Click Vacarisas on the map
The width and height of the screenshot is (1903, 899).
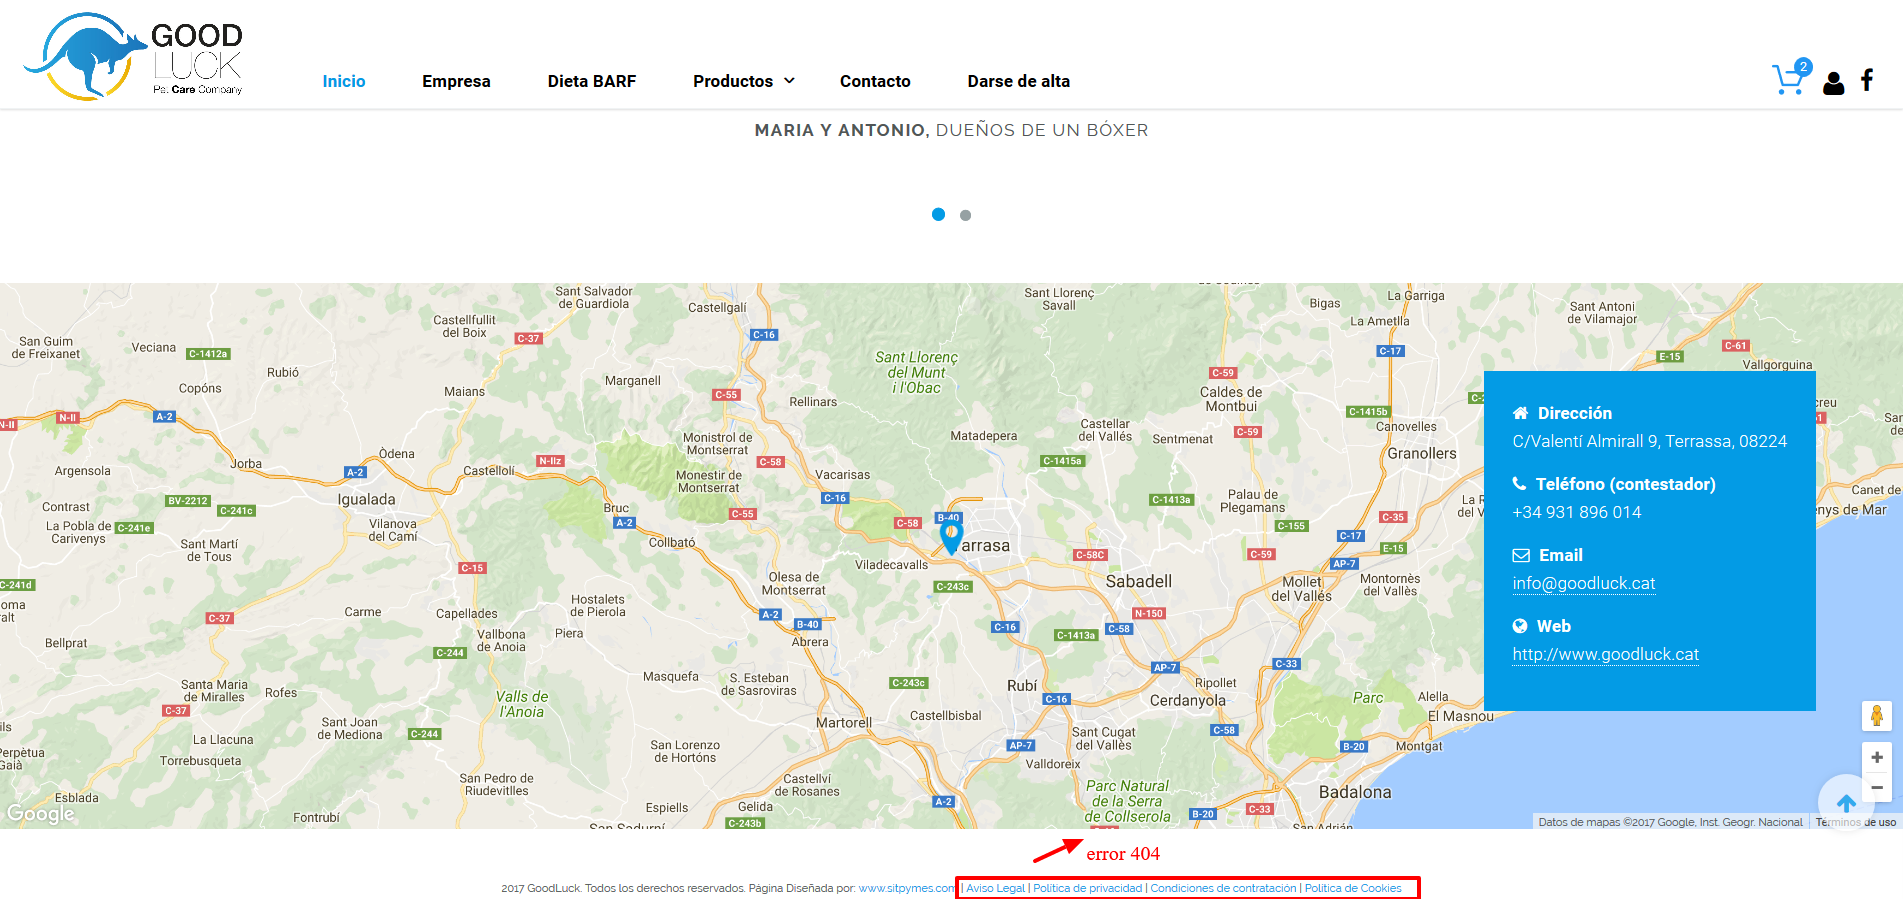(x=842, y=475)
